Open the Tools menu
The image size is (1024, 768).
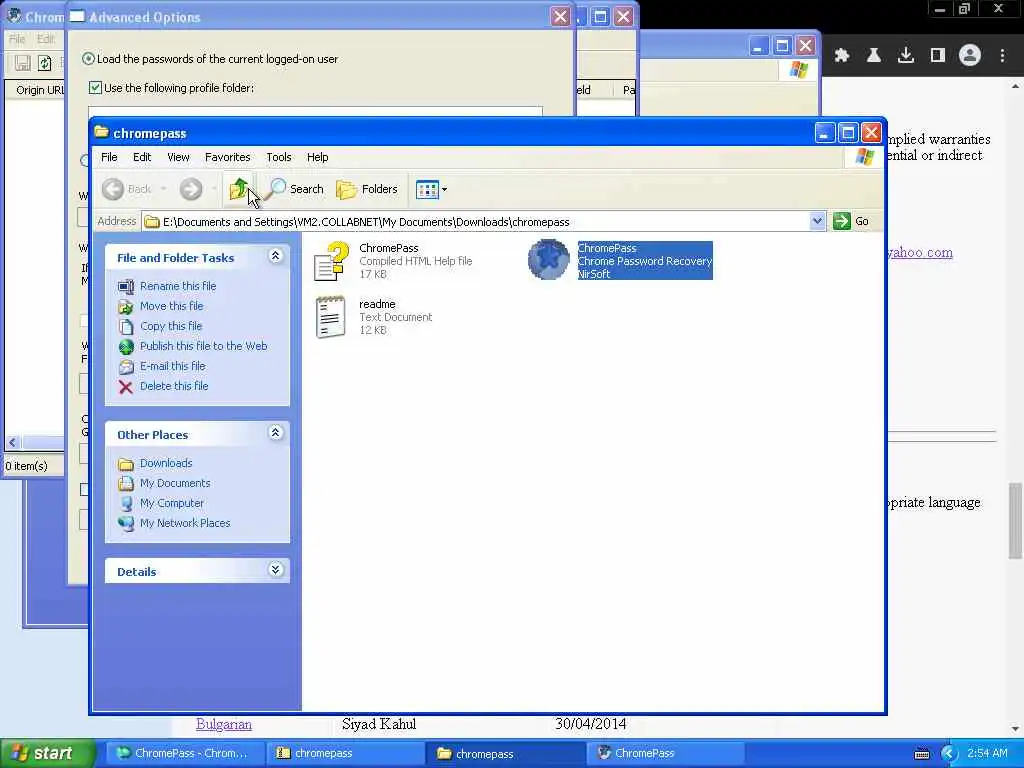point(279,157)
